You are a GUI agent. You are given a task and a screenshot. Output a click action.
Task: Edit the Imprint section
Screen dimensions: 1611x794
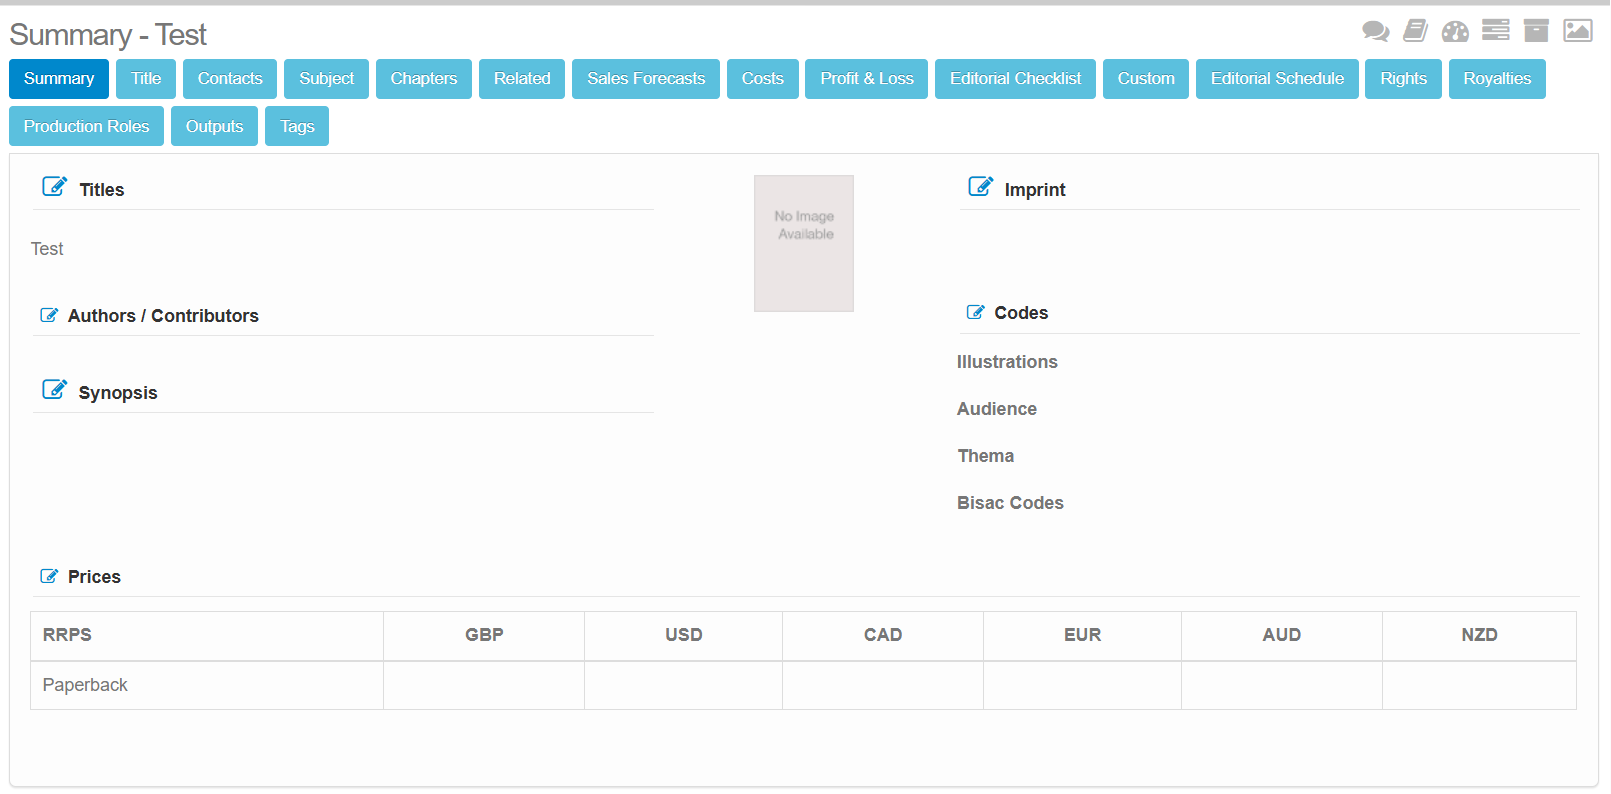(980, 187)
